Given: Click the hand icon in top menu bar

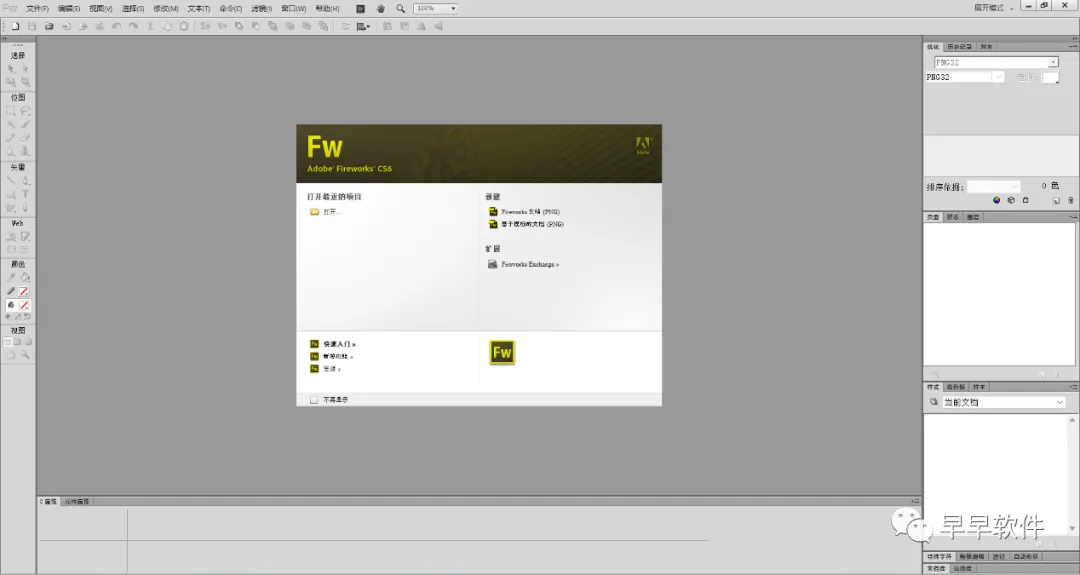Looking at the screenshot, I should point(381,8).
